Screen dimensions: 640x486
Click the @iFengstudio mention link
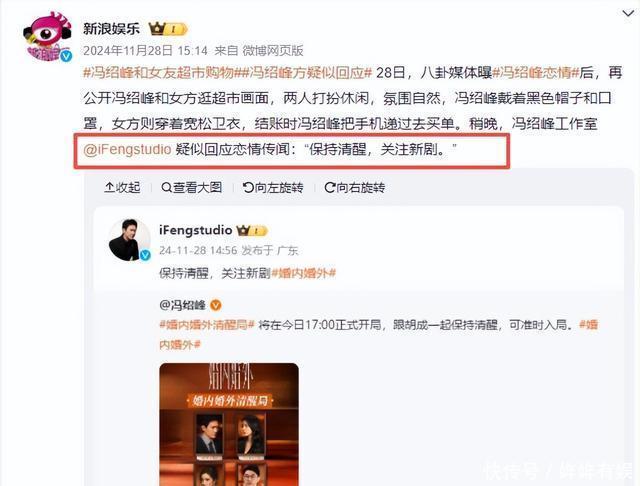127,149
